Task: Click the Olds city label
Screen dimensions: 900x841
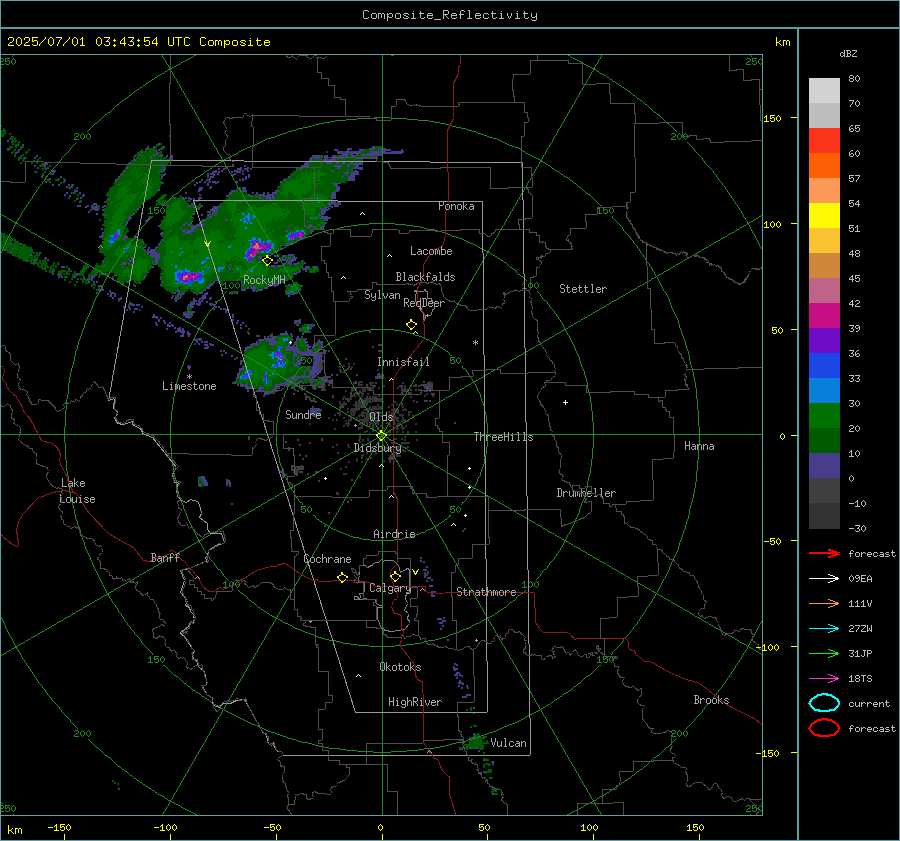Action: tap(381, 417)
